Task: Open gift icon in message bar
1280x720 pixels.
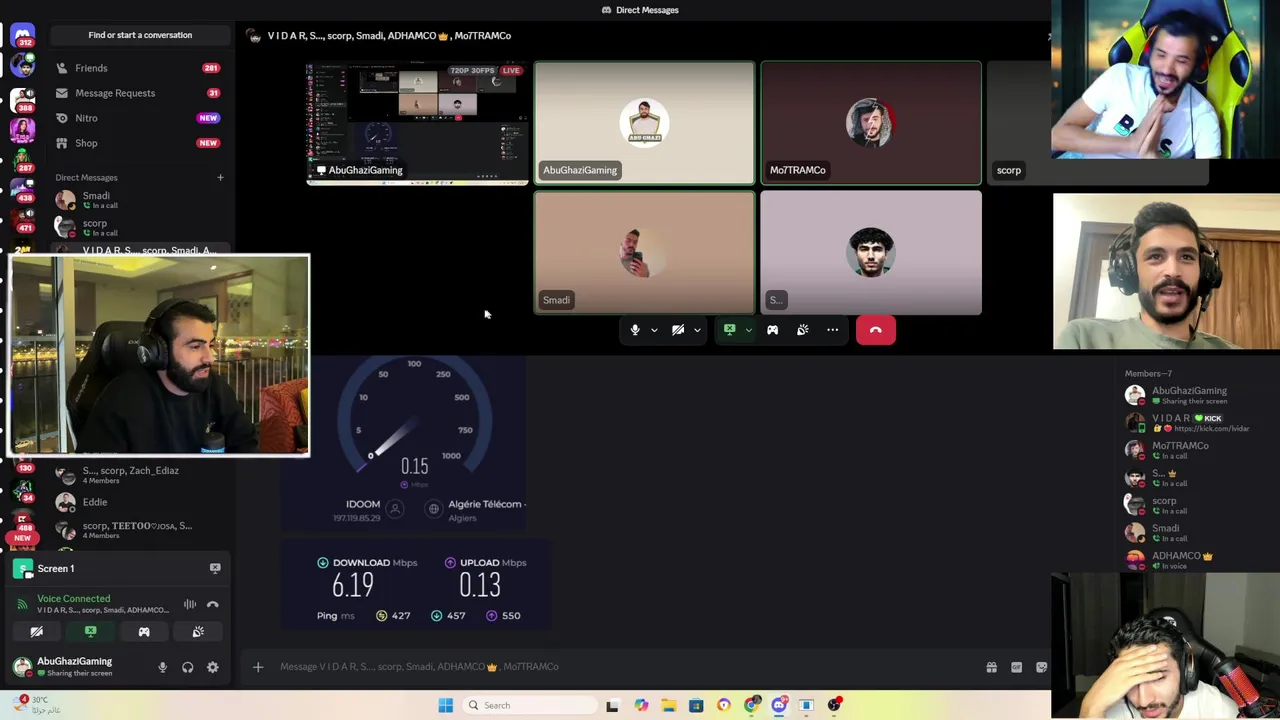Action: (x=991, y=667)
